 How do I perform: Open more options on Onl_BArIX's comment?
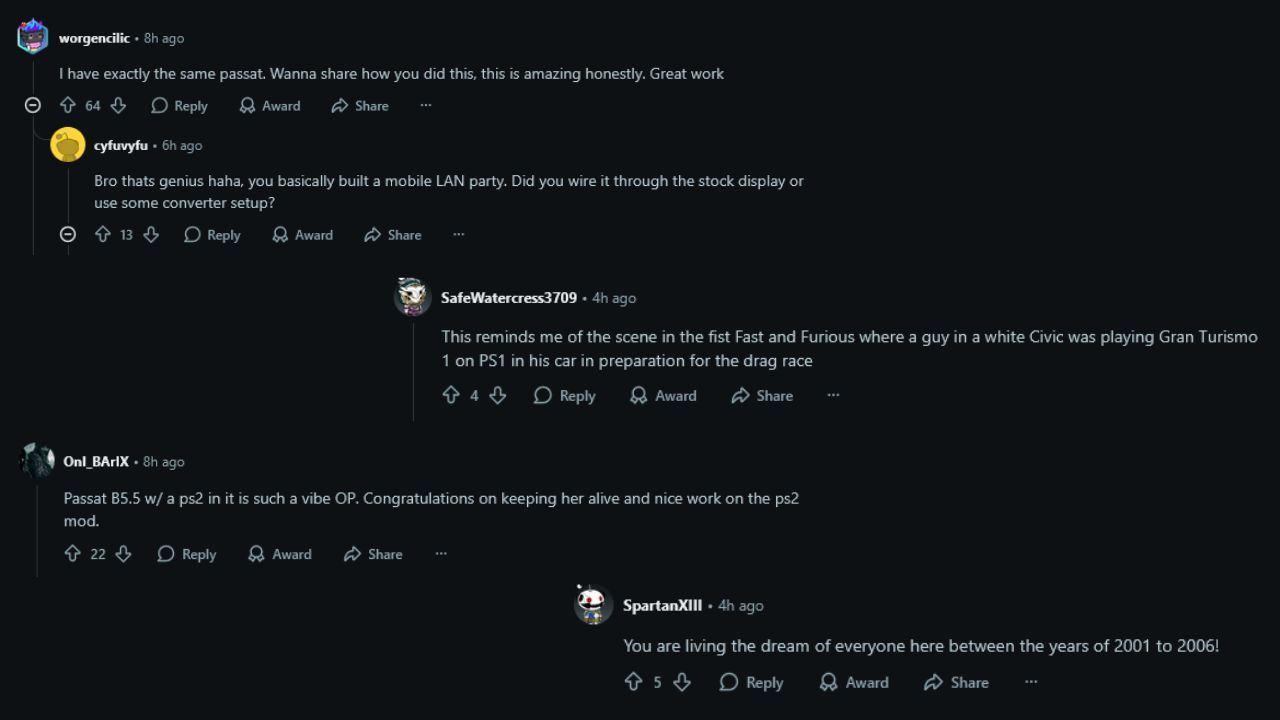[x=441, y=553]
